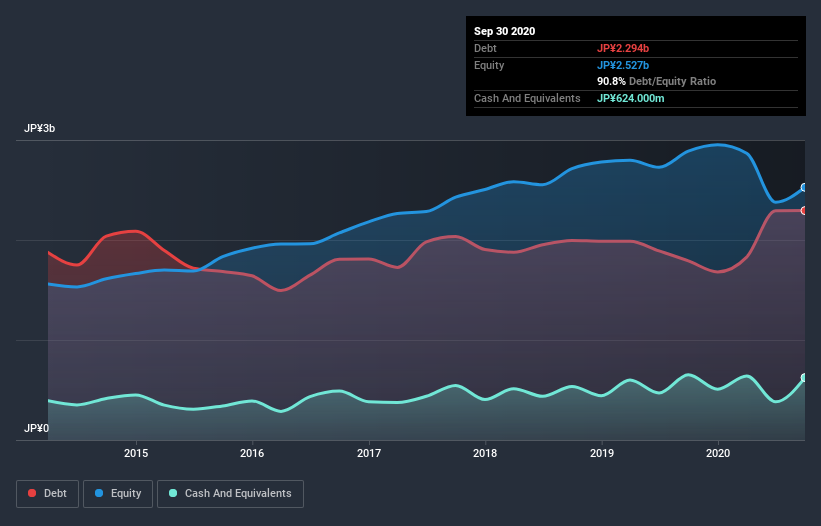Select the 2015 x-axis label
Image resolution: width=821 pixels, height=526 pixels.
(x=136, y=453)
